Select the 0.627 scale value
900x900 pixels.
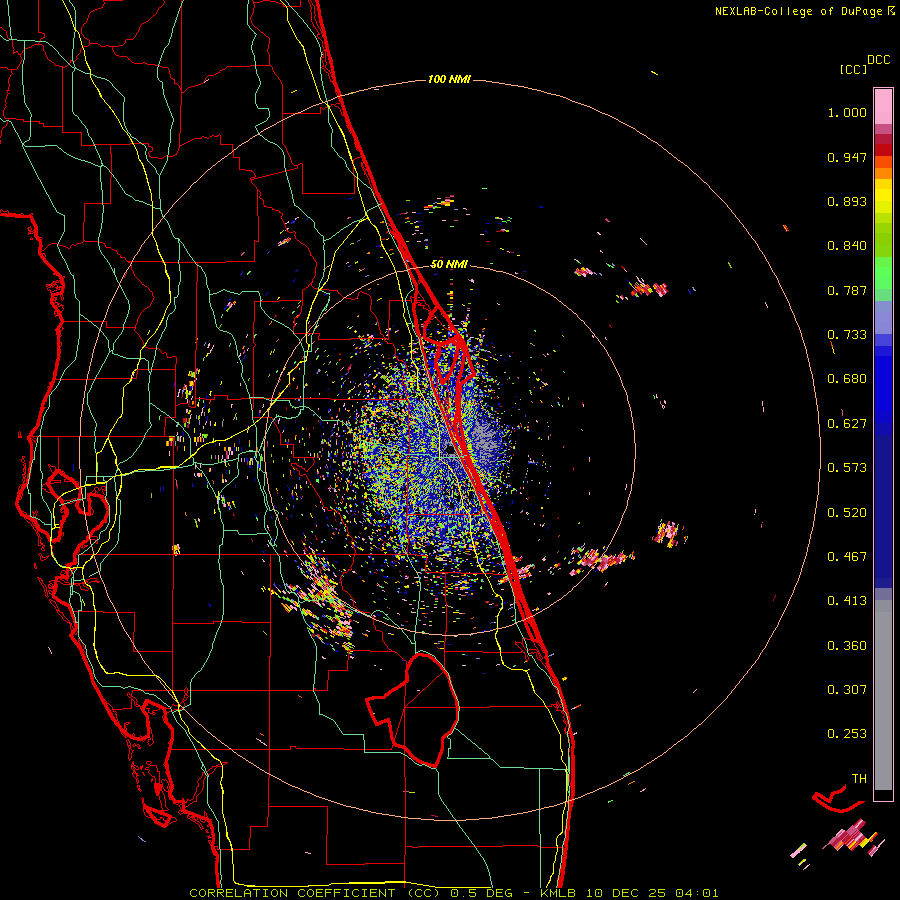[847, 424]
